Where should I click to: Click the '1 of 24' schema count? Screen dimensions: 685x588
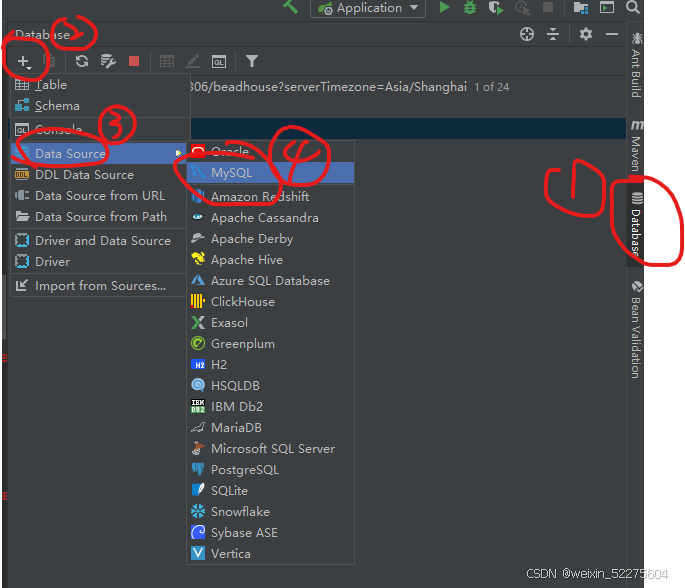click(491, 87)
